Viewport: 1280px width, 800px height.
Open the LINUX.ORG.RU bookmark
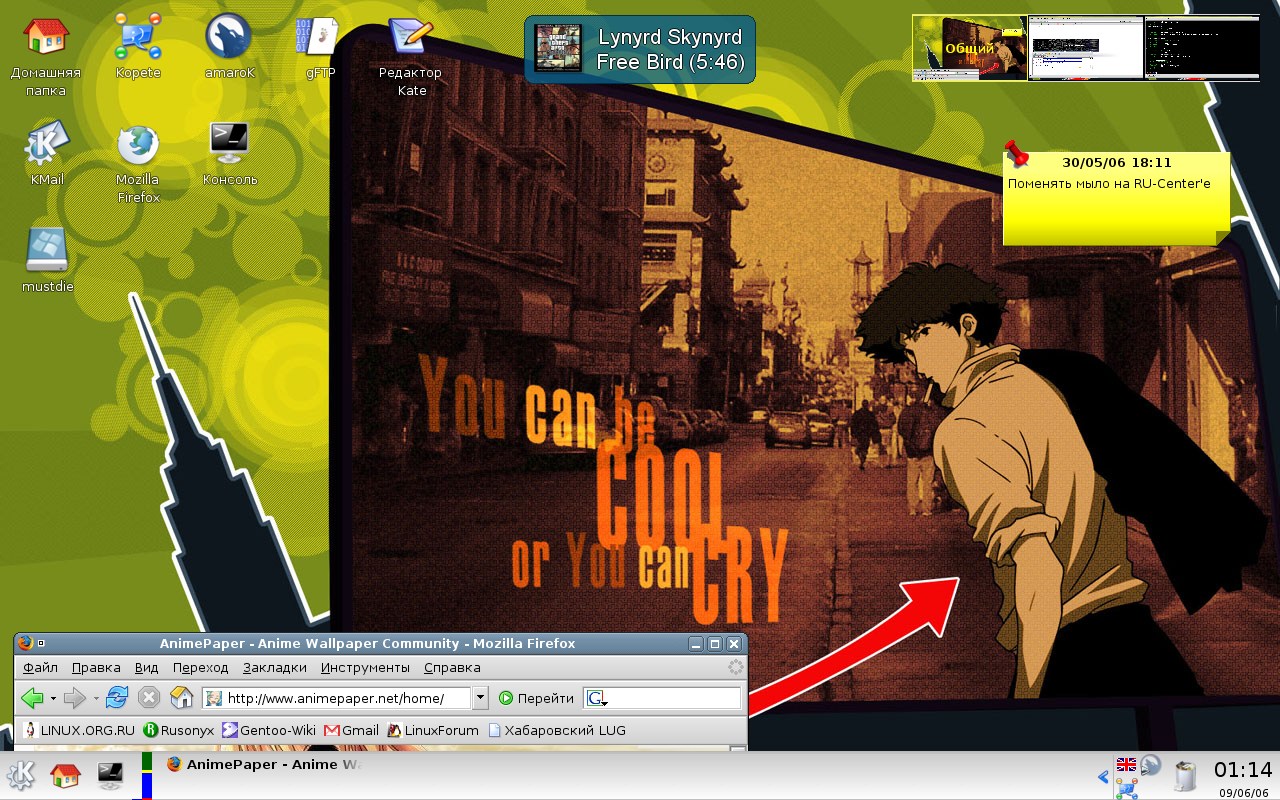click(79, 730)
